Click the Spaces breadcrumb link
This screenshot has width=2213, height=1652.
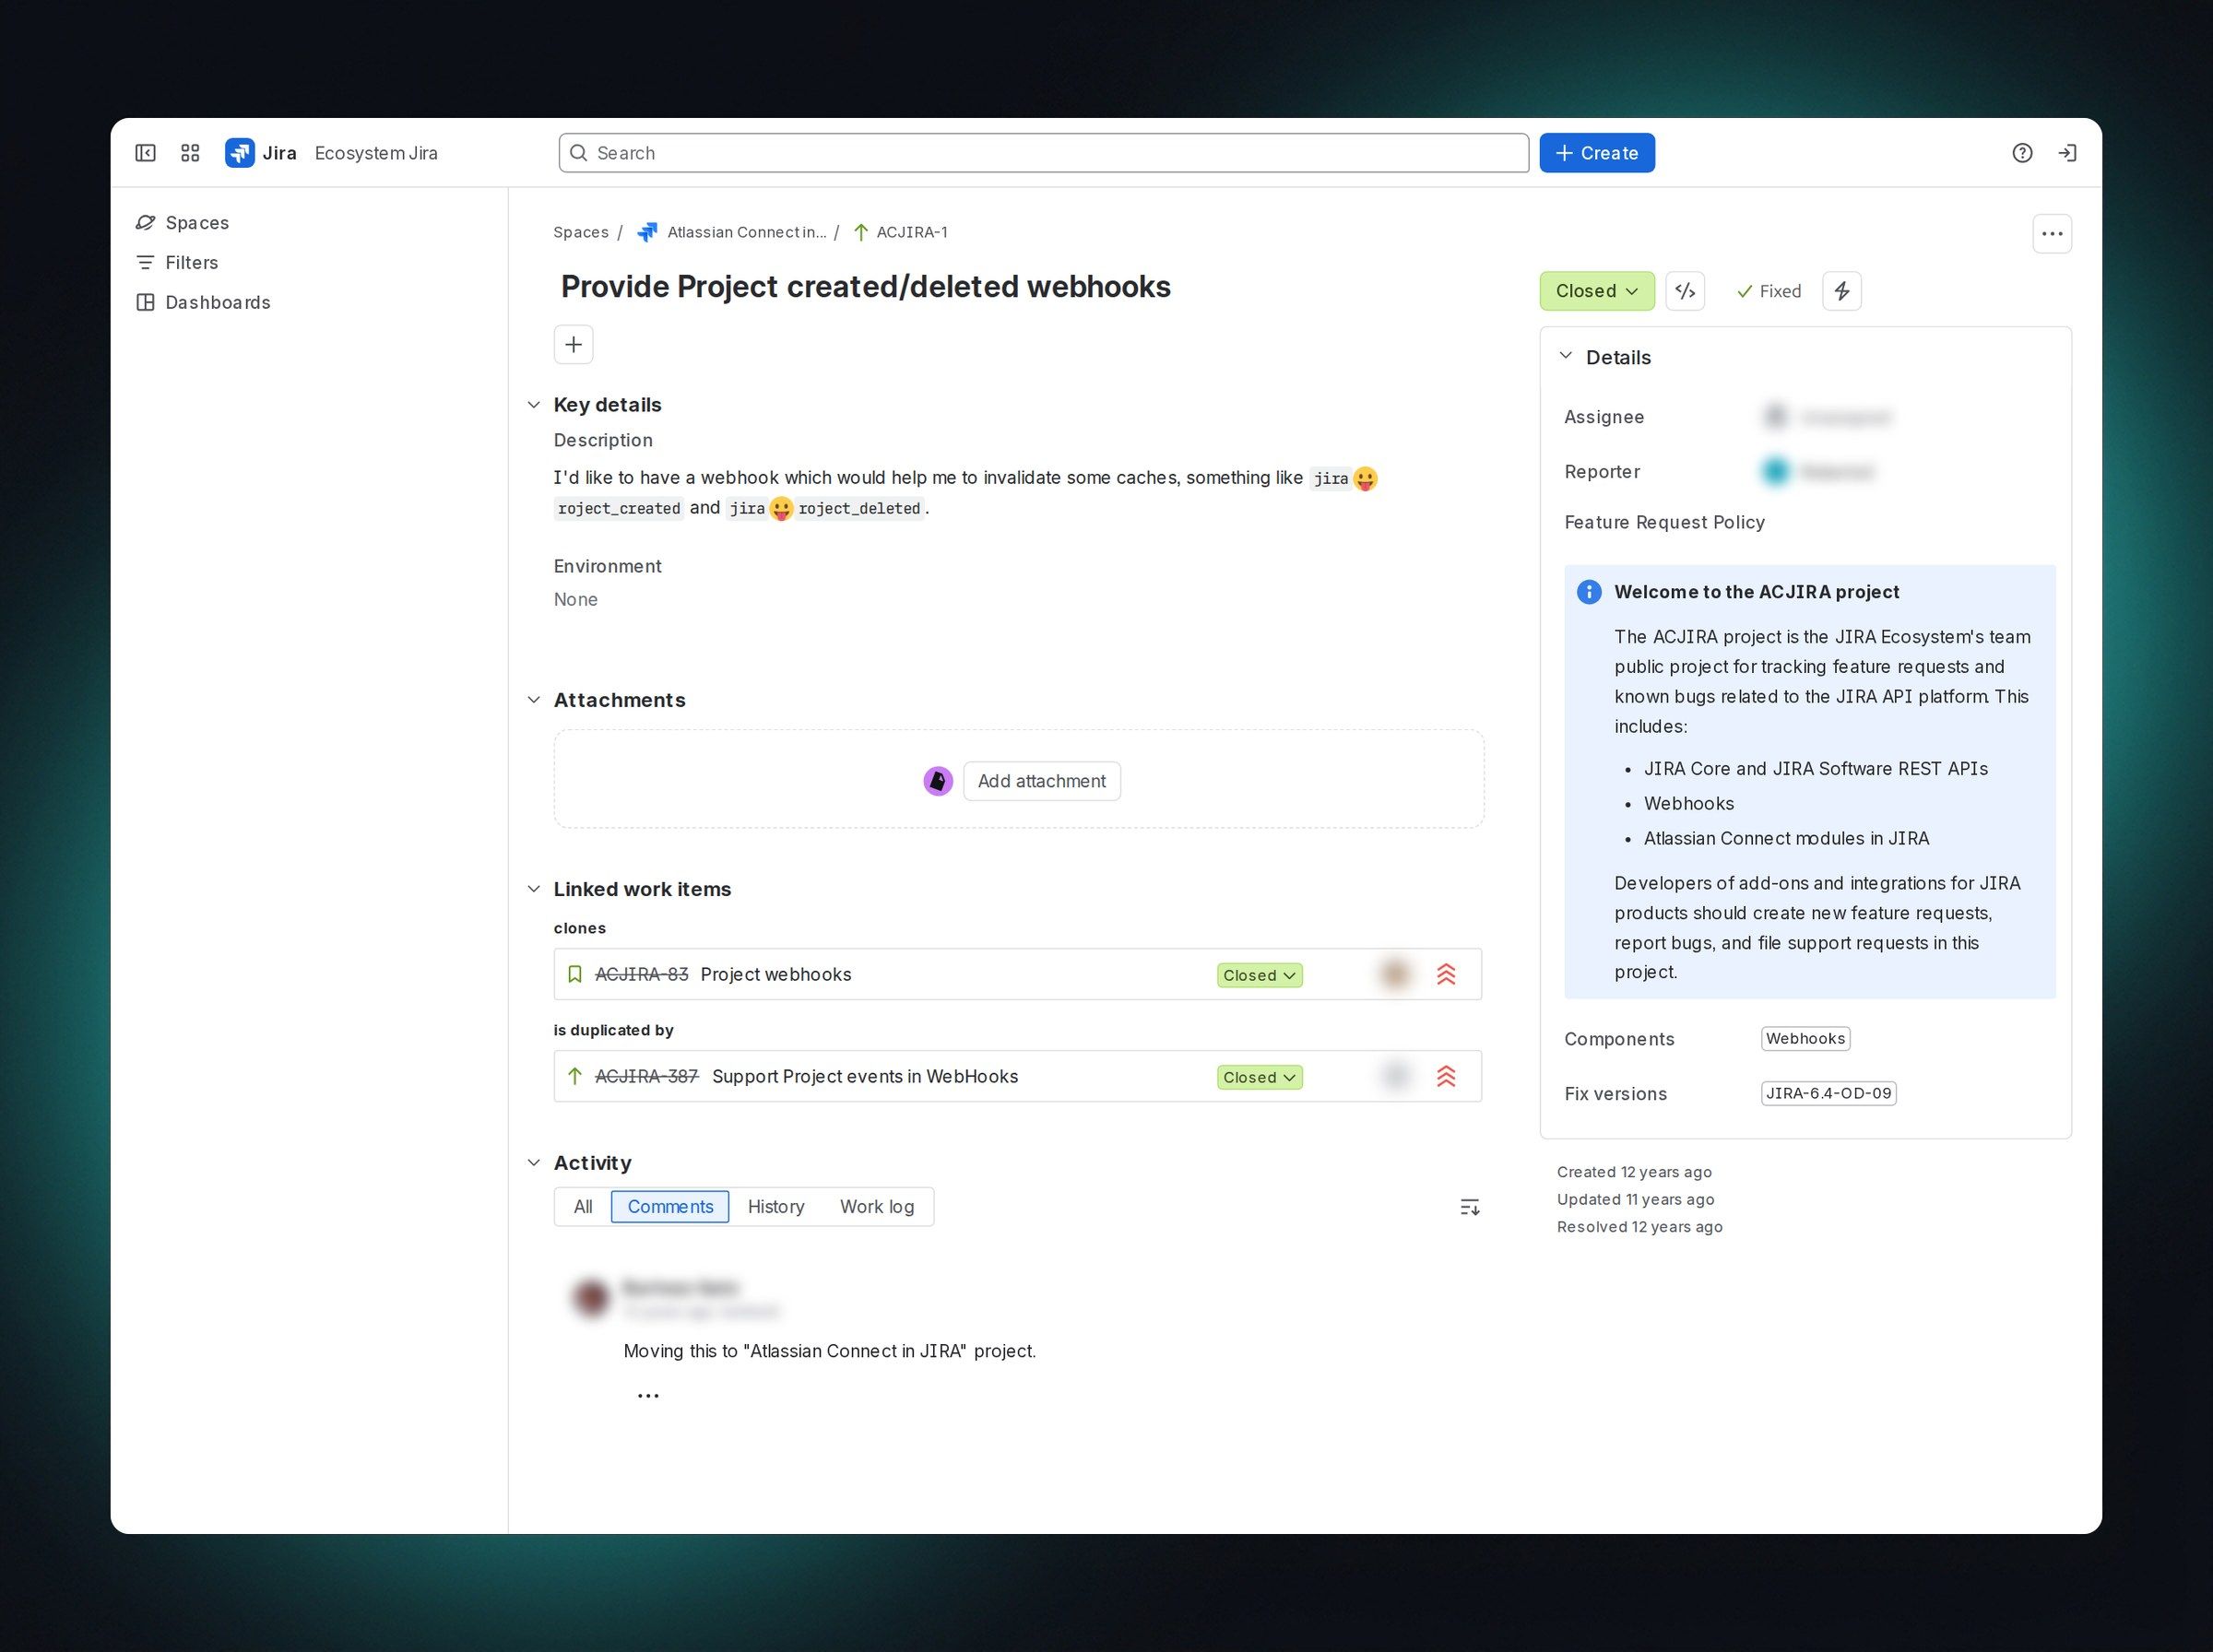(x=580, y=232)
